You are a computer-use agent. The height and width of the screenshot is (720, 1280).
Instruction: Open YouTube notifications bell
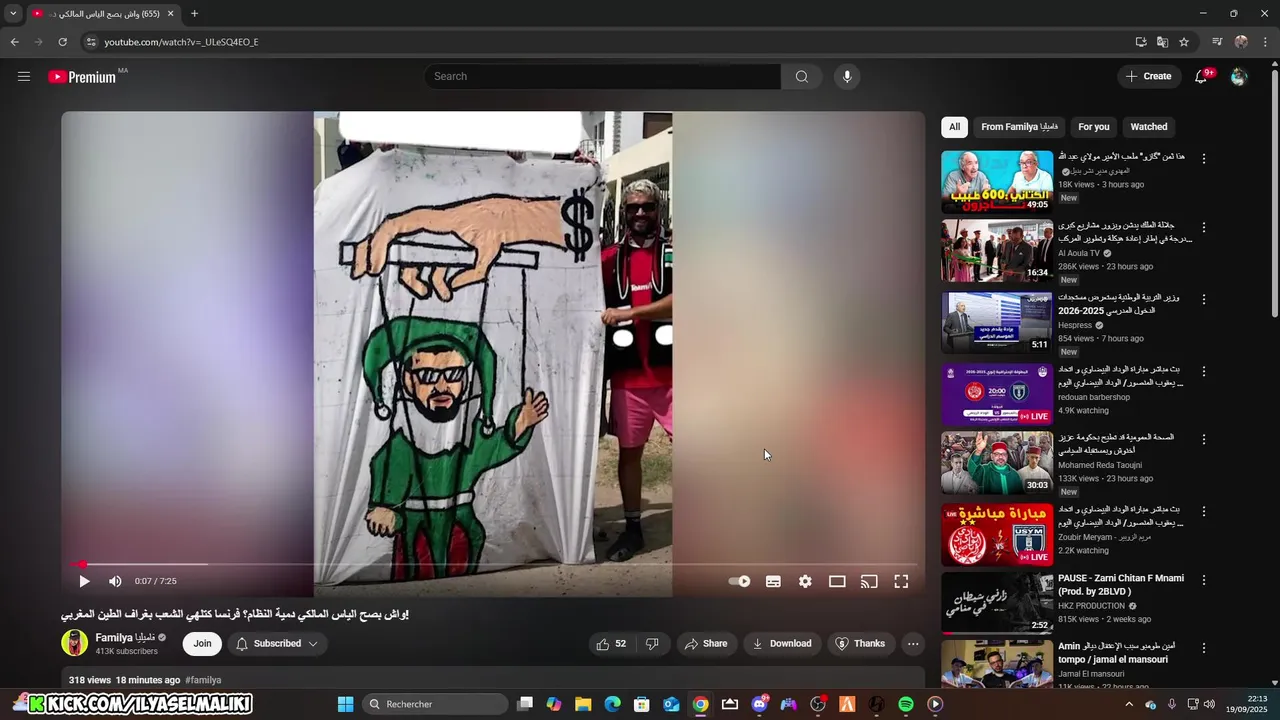pyautogui.click(x=1201, y=77)
